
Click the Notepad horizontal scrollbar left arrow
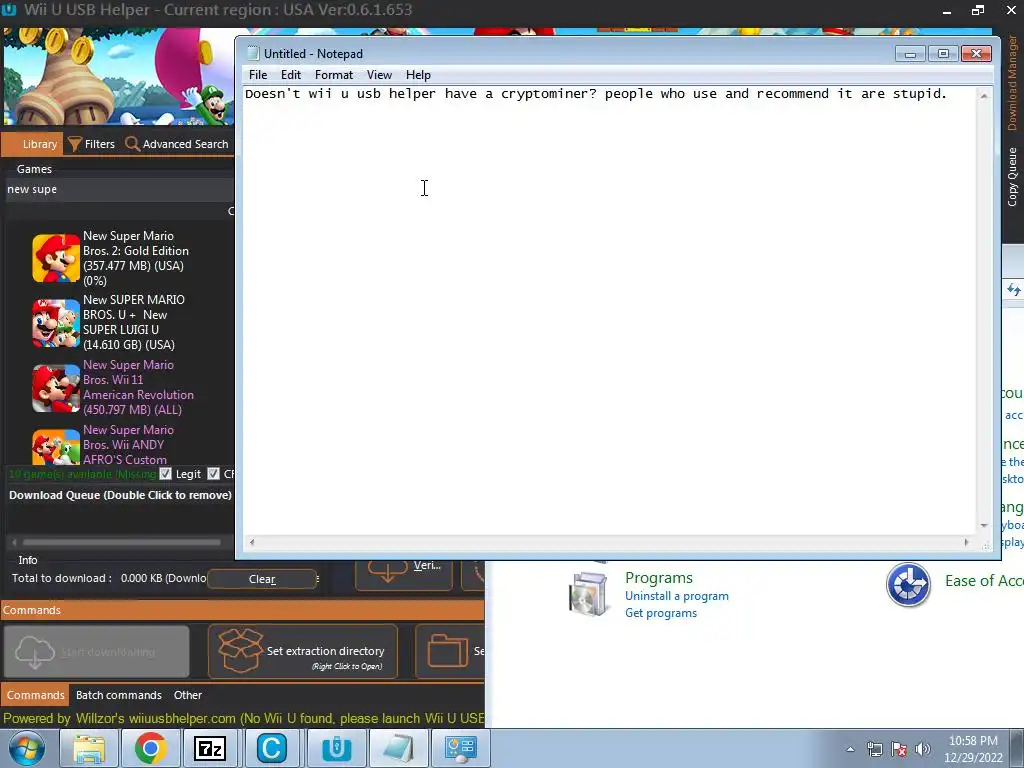[251, 542]
